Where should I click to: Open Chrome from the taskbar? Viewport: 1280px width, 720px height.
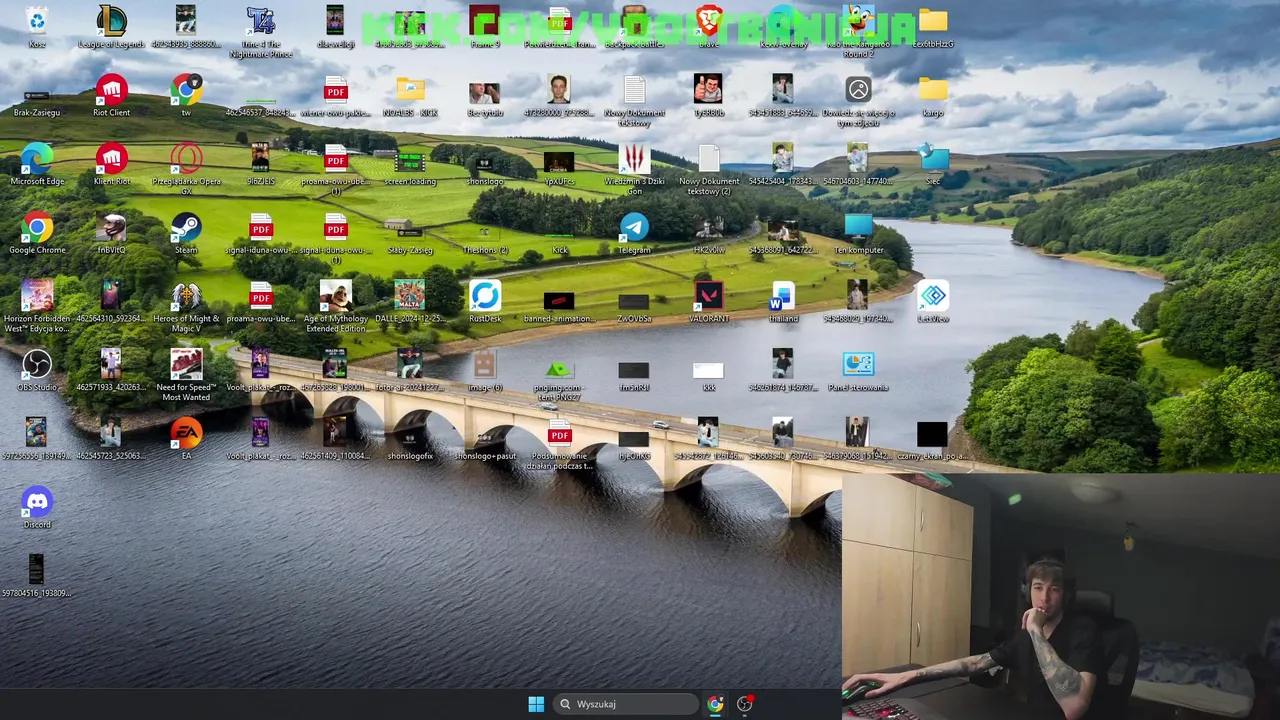pyautogui.click(x=715, y=704)
